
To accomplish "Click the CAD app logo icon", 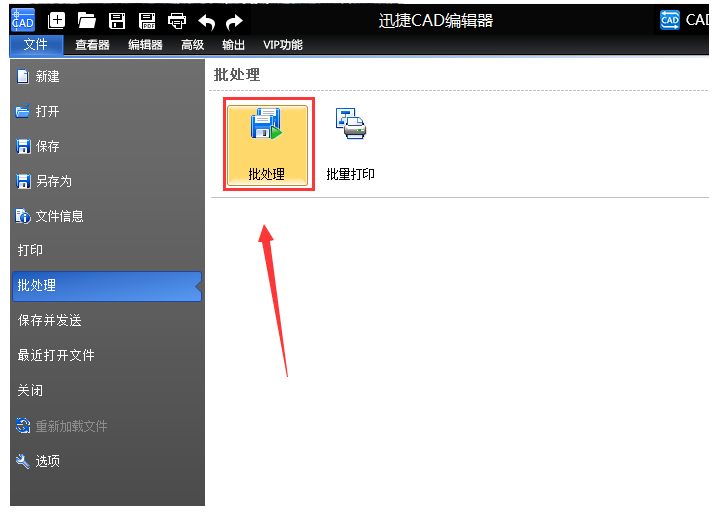I will point(22,19).
